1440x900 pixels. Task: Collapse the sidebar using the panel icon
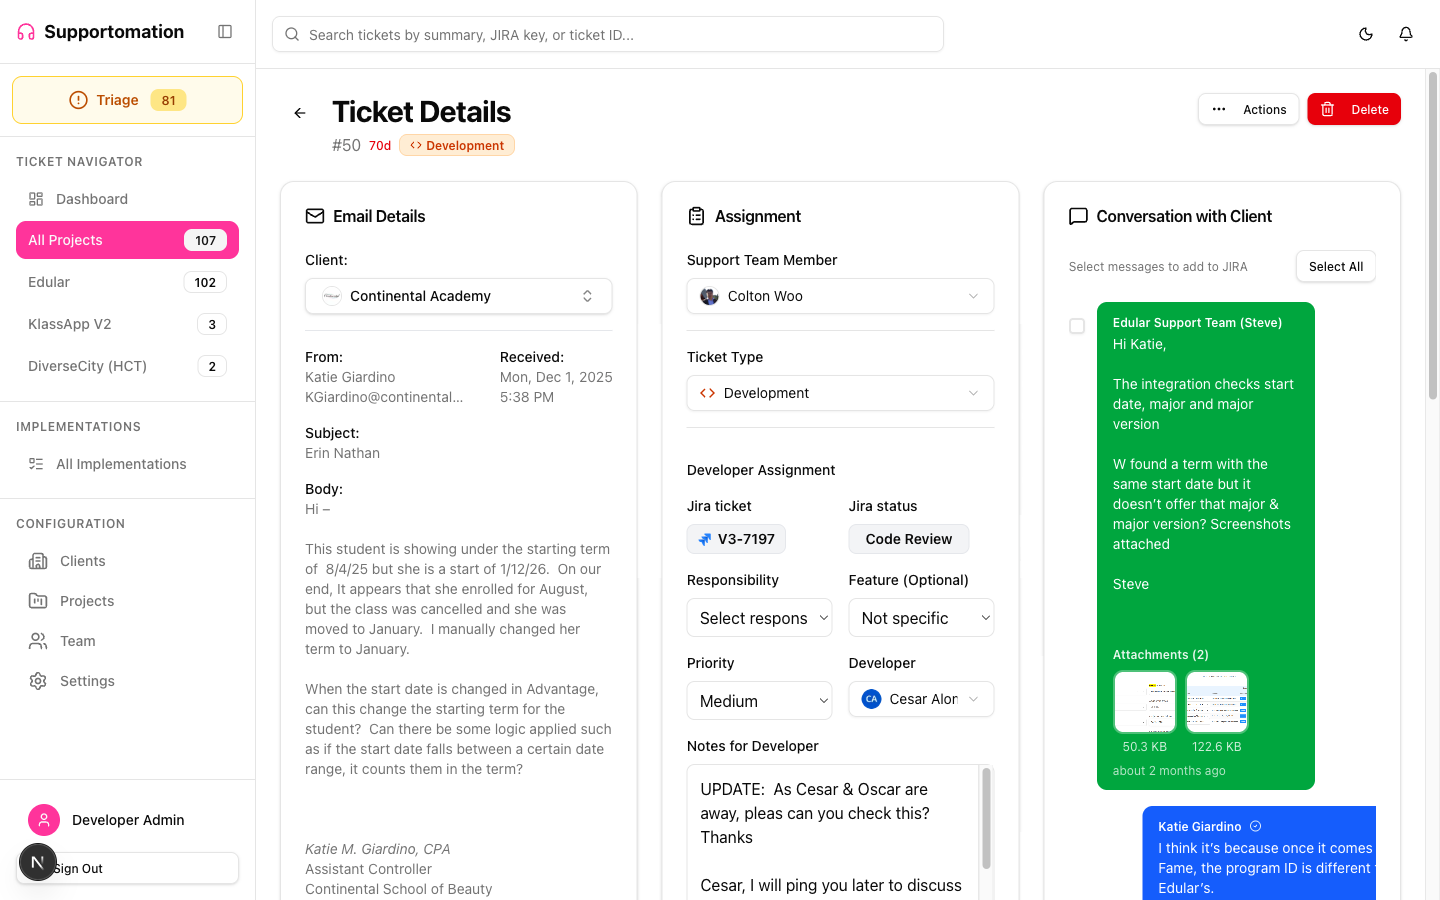pyautogui.click(x=224, y=31)
